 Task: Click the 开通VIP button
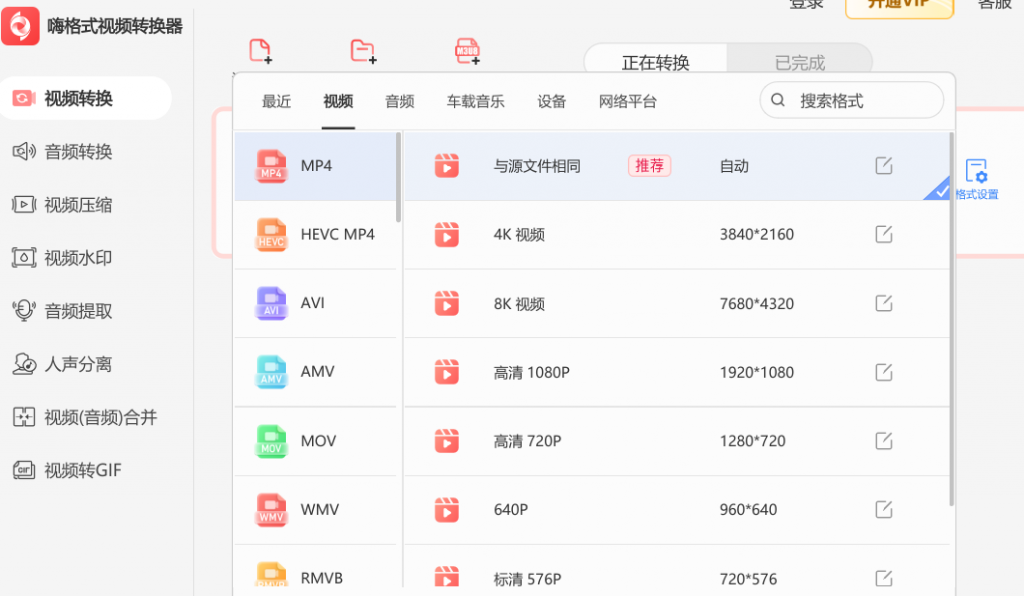click(898, 5)
